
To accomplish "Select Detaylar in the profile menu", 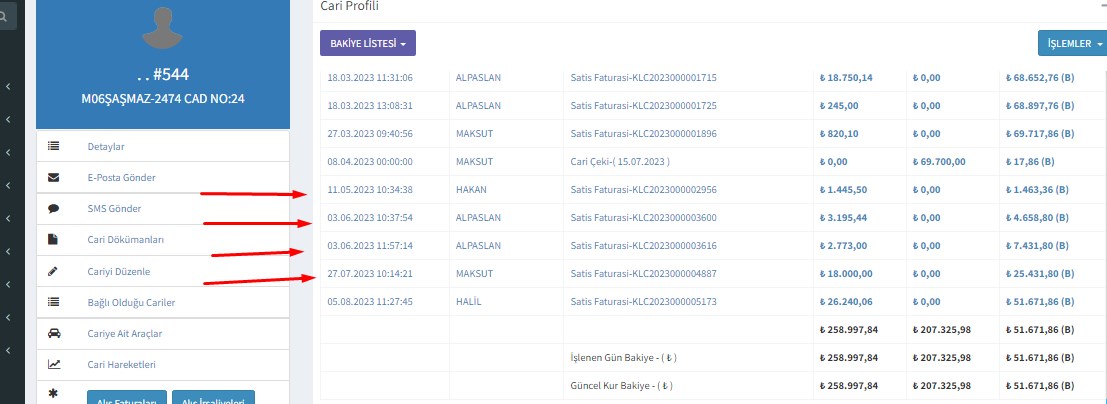I will tap(106, 147).
